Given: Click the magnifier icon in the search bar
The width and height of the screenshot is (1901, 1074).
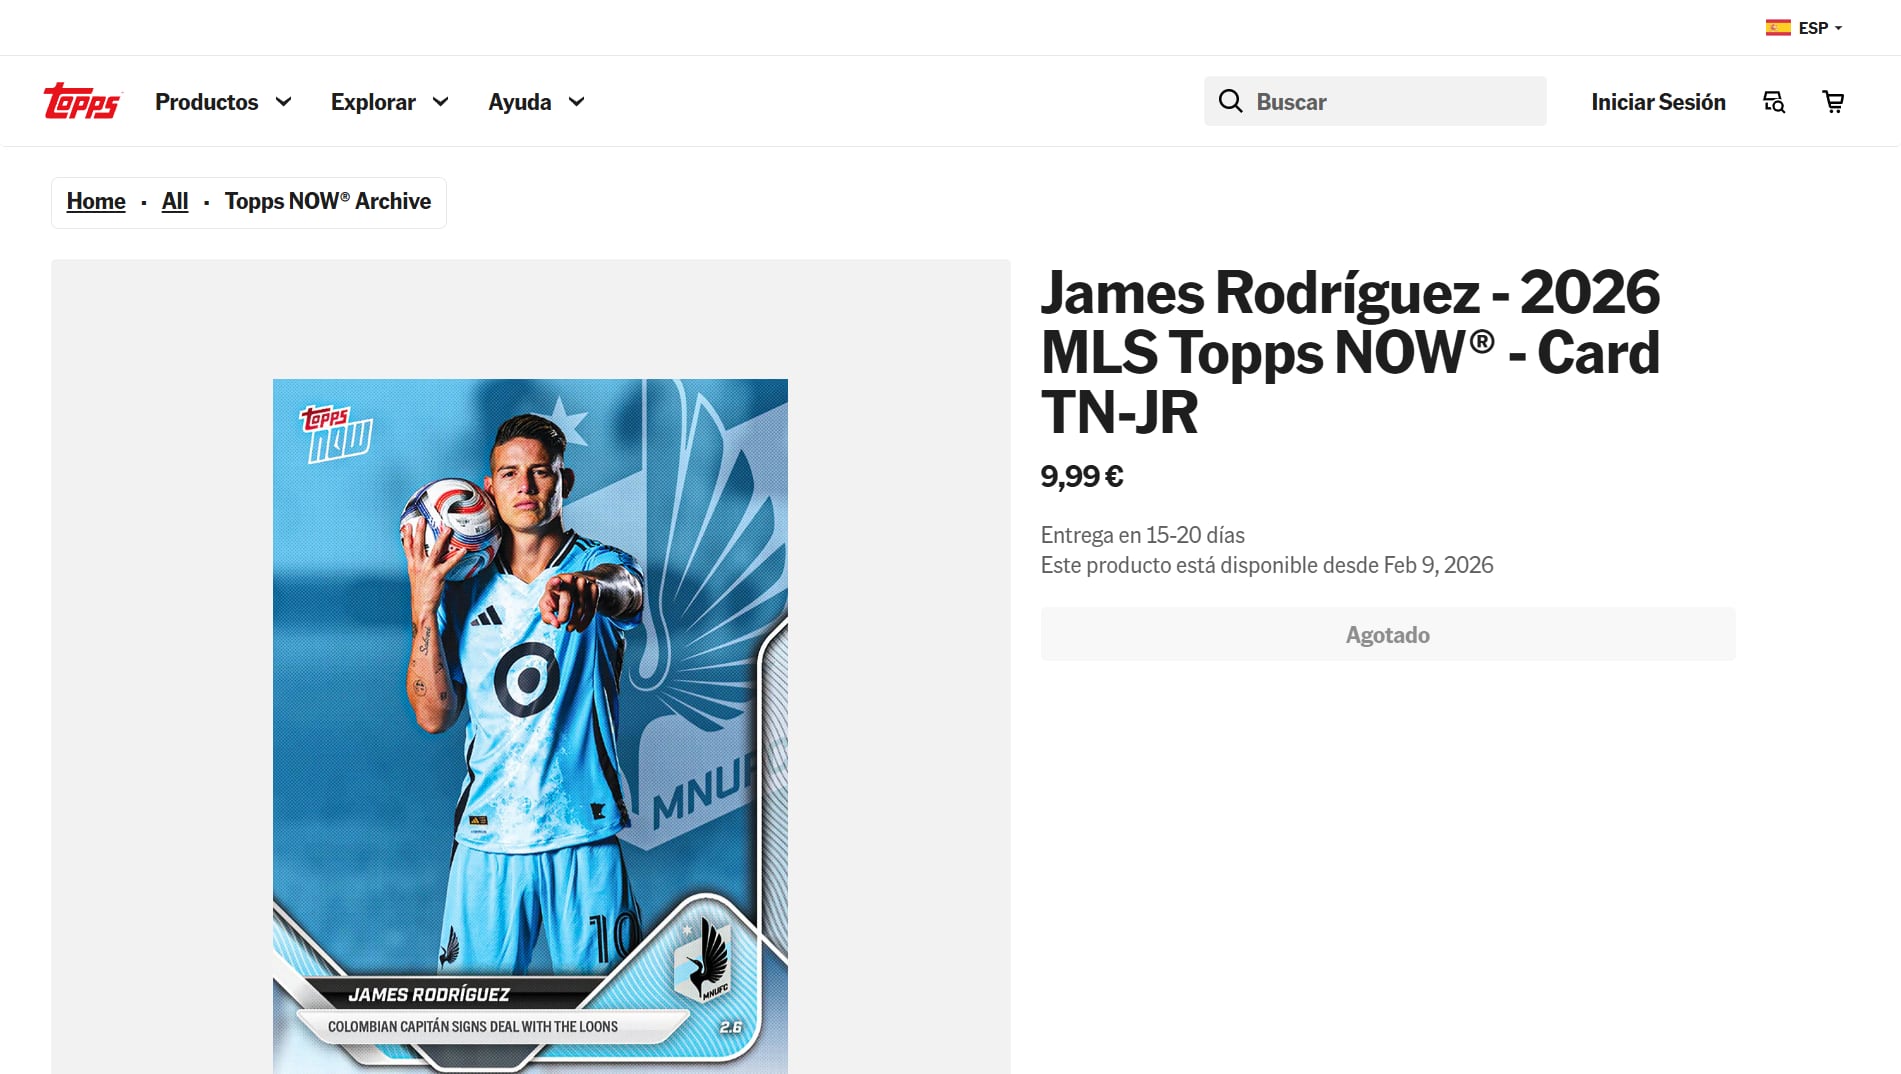Looking at the screenshot, I should (1230, 101).
